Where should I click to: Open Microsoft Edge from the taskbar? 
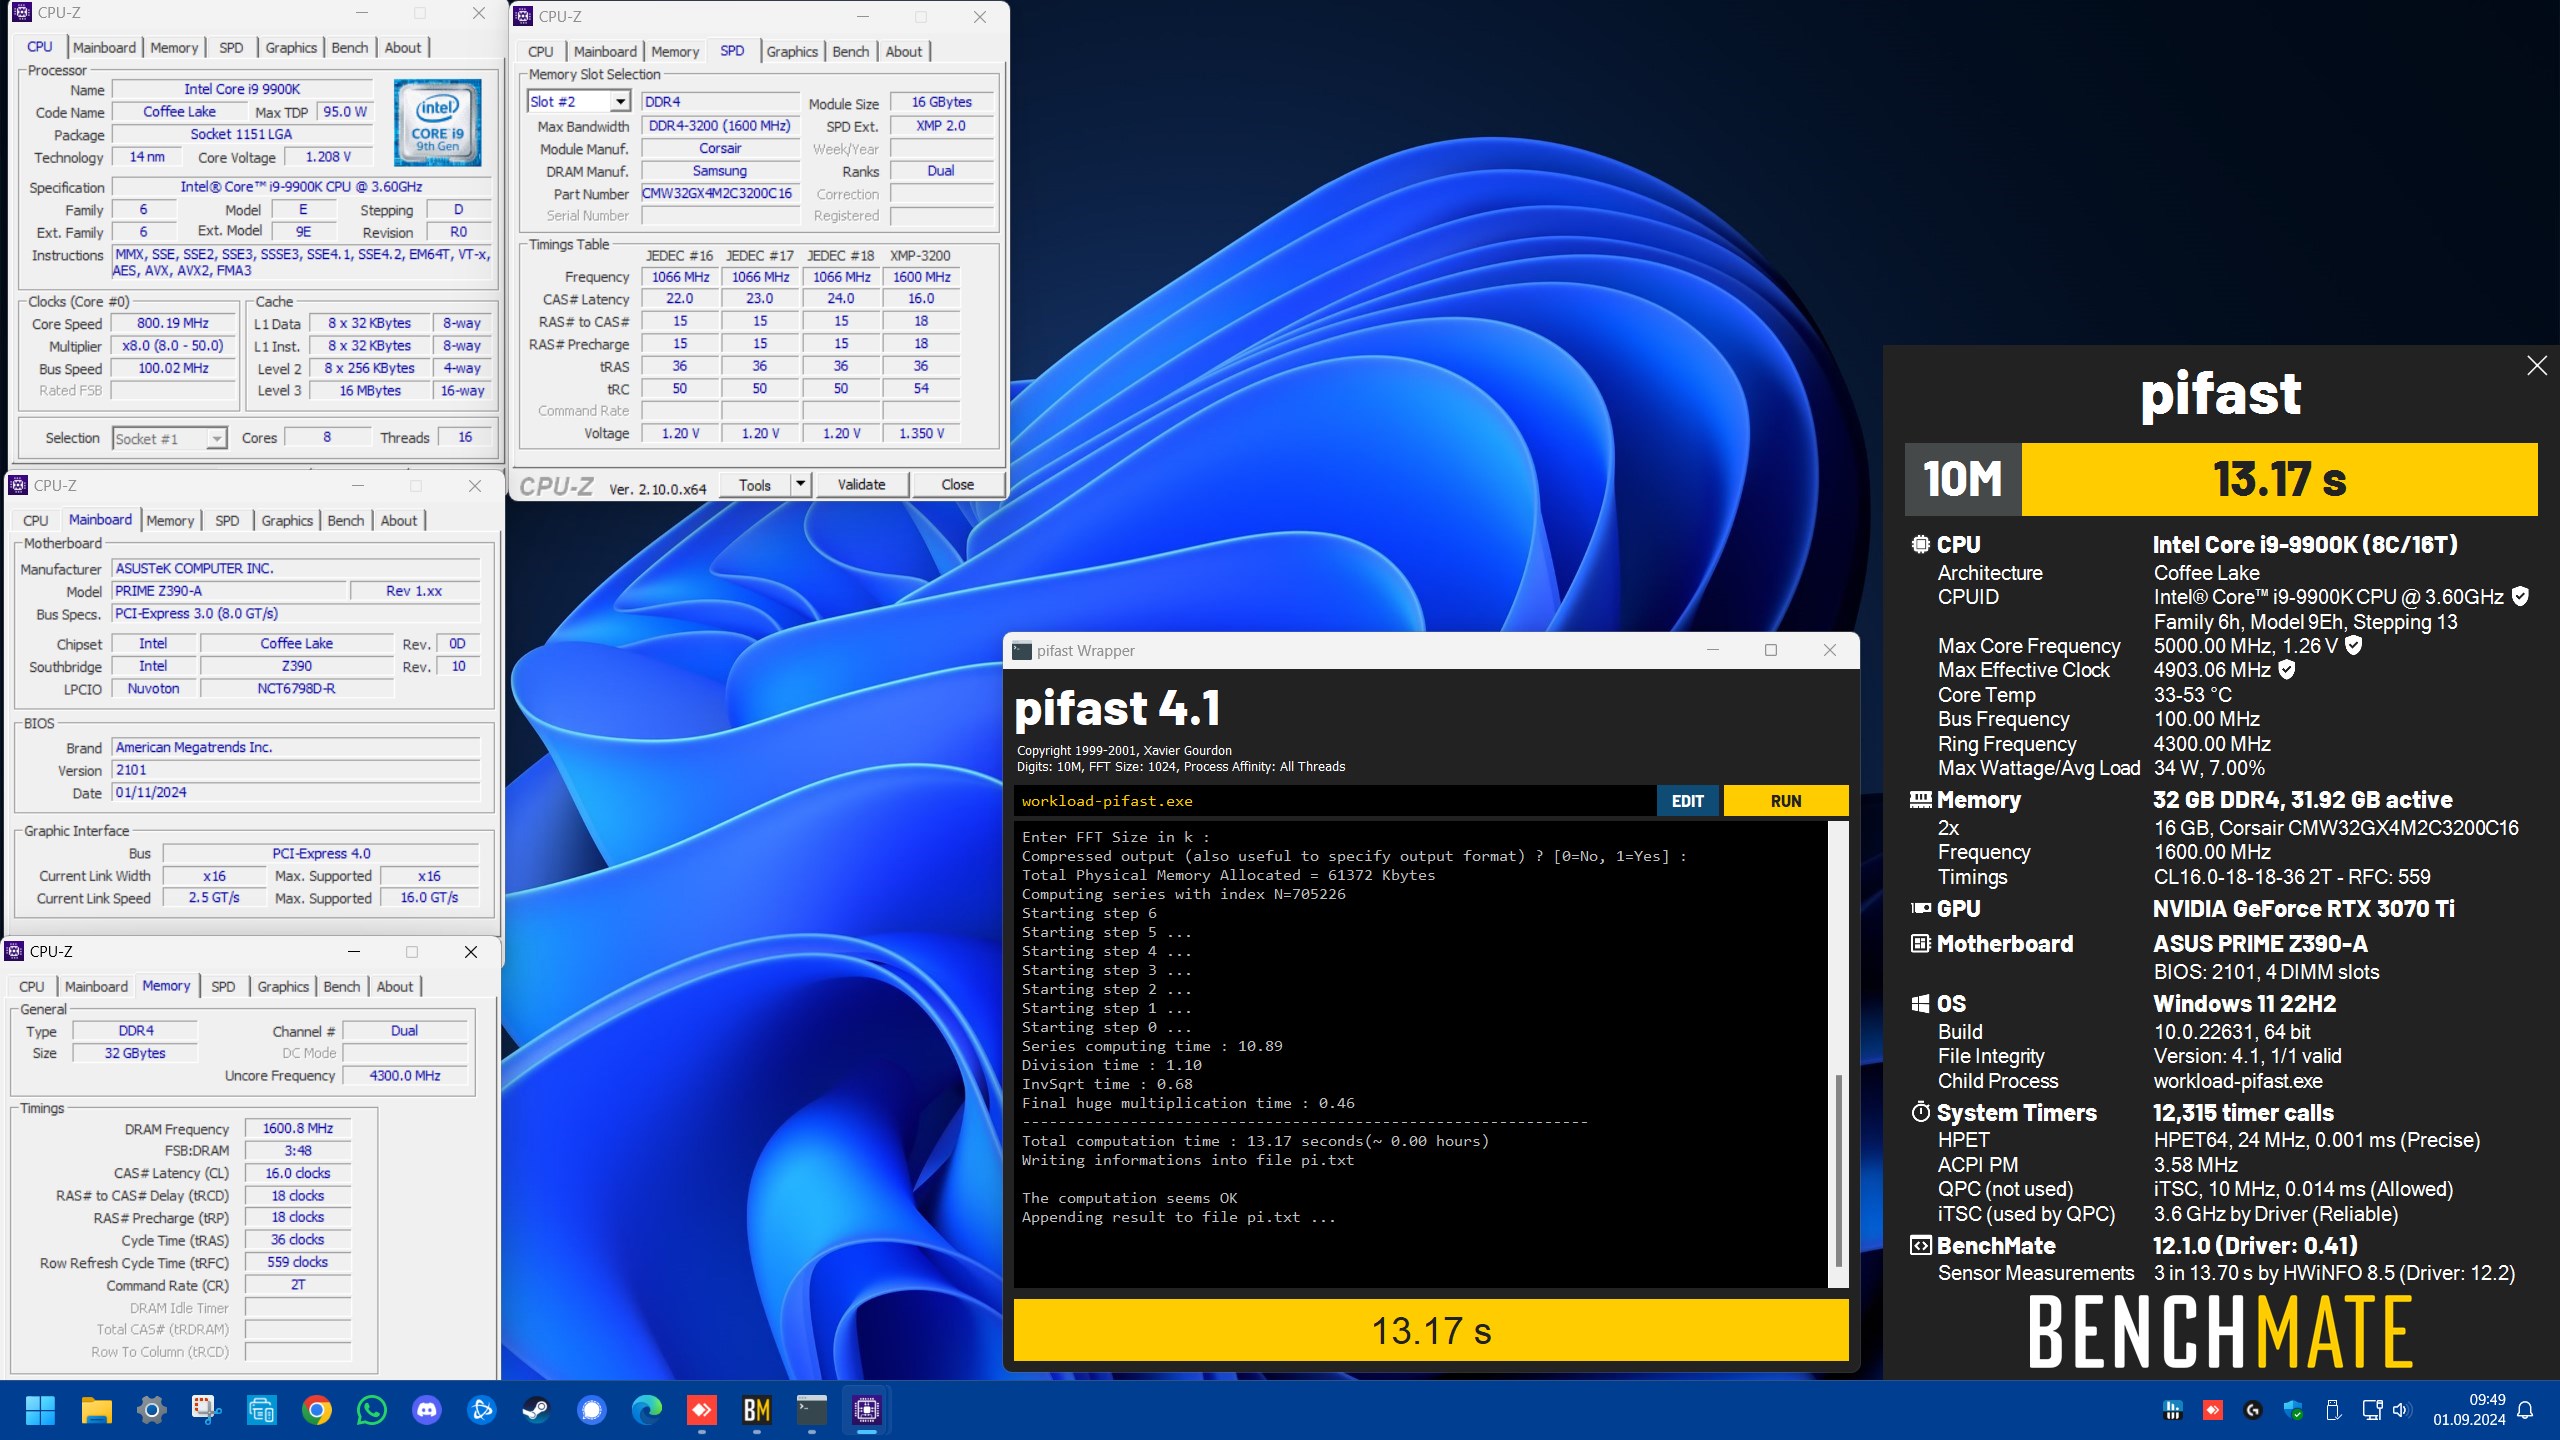pyautogui.click(x=647, y=1410)
